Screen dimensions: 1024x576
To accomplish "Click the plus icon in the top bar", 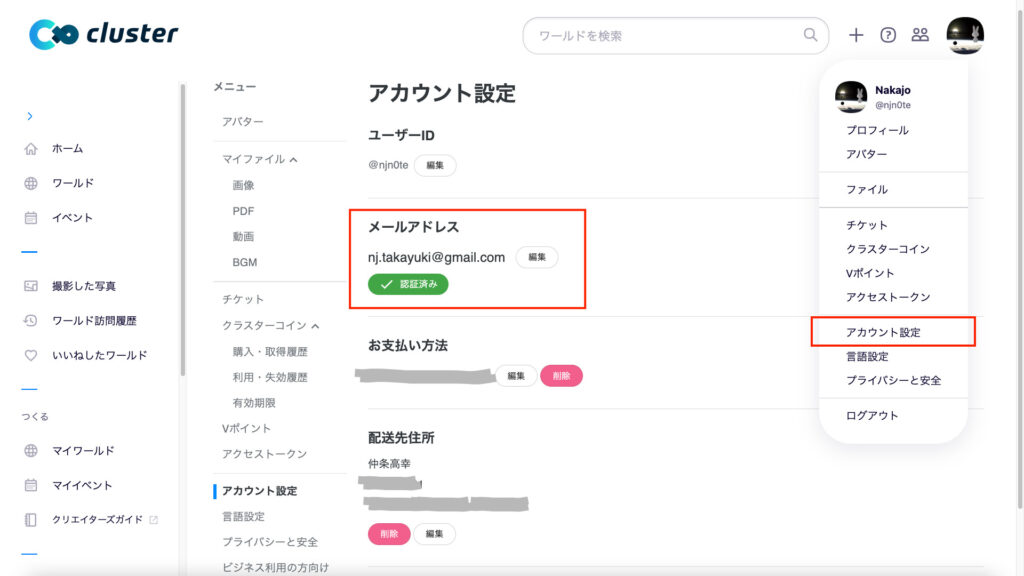I will (855, 35).
